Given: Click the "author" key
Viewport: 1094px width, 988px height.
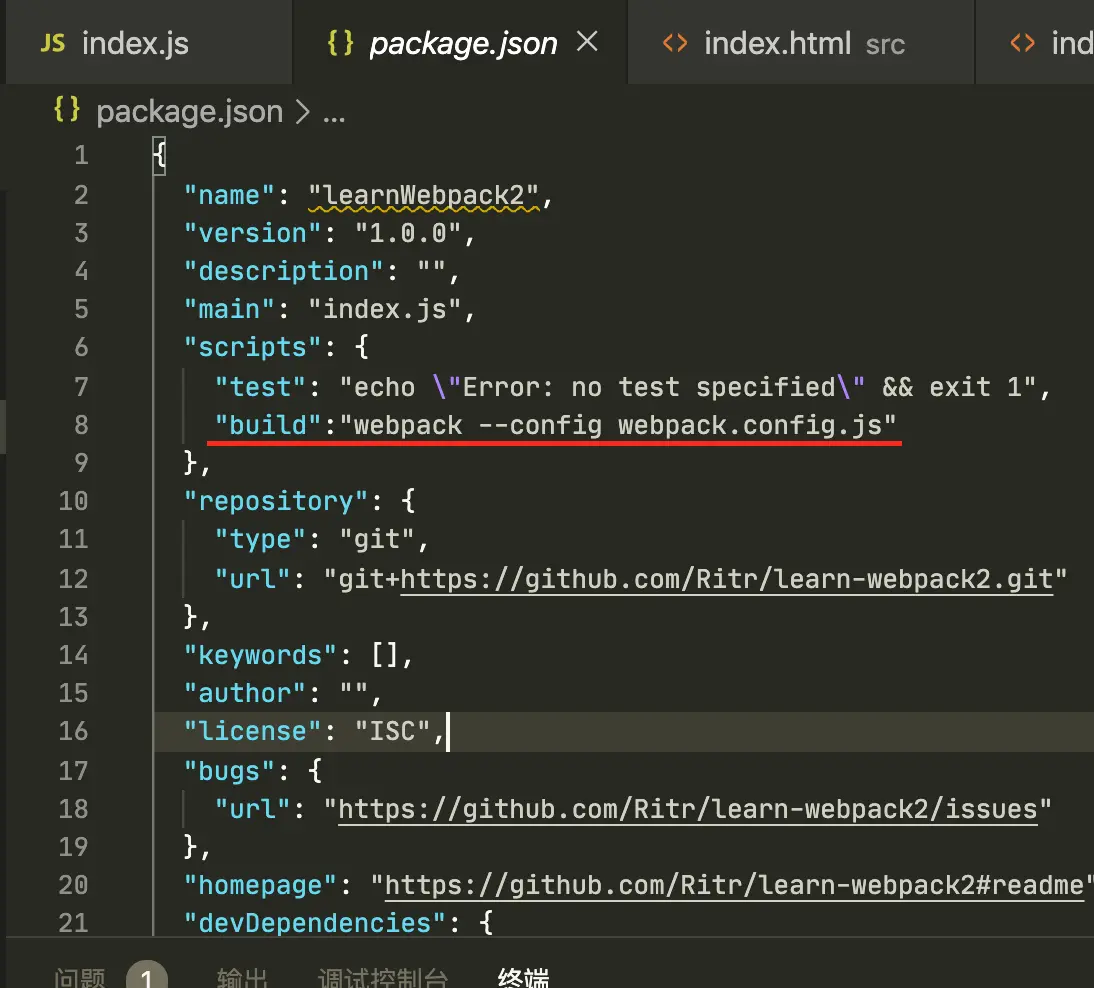Looking at the screenshot, I should tap(244, 694).
